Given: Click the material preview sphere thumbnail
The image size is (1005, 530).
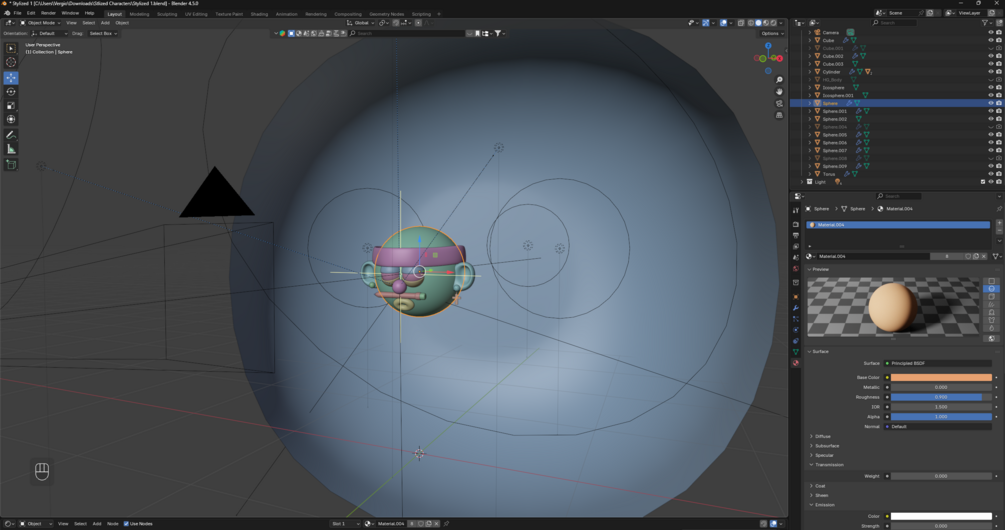Looking at the screenshot, I should point(893,308).
